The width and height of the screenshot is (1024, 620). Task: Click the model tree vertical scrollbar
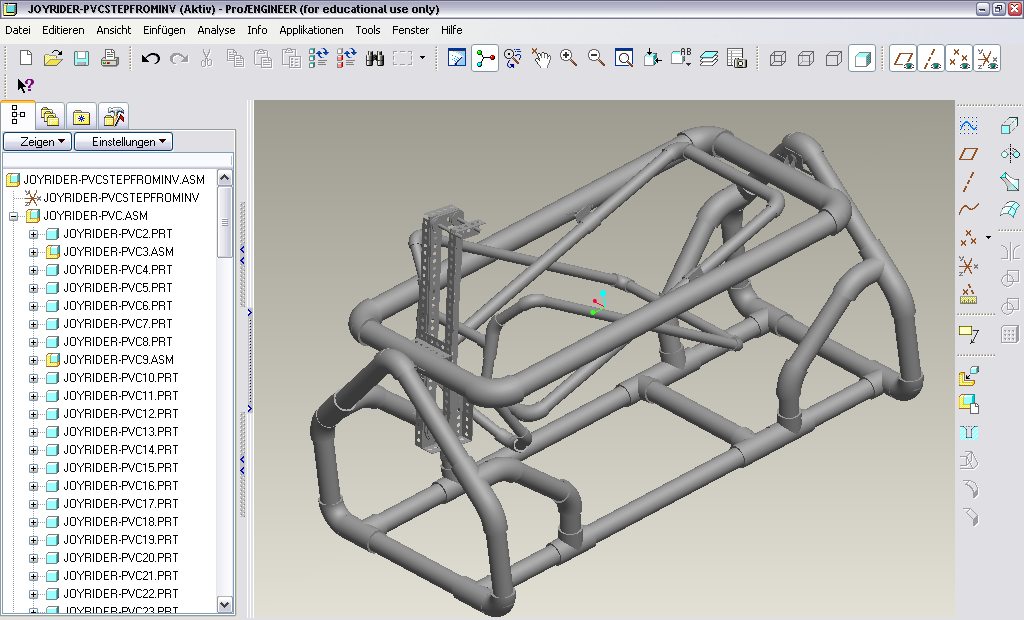coord(225,224)
